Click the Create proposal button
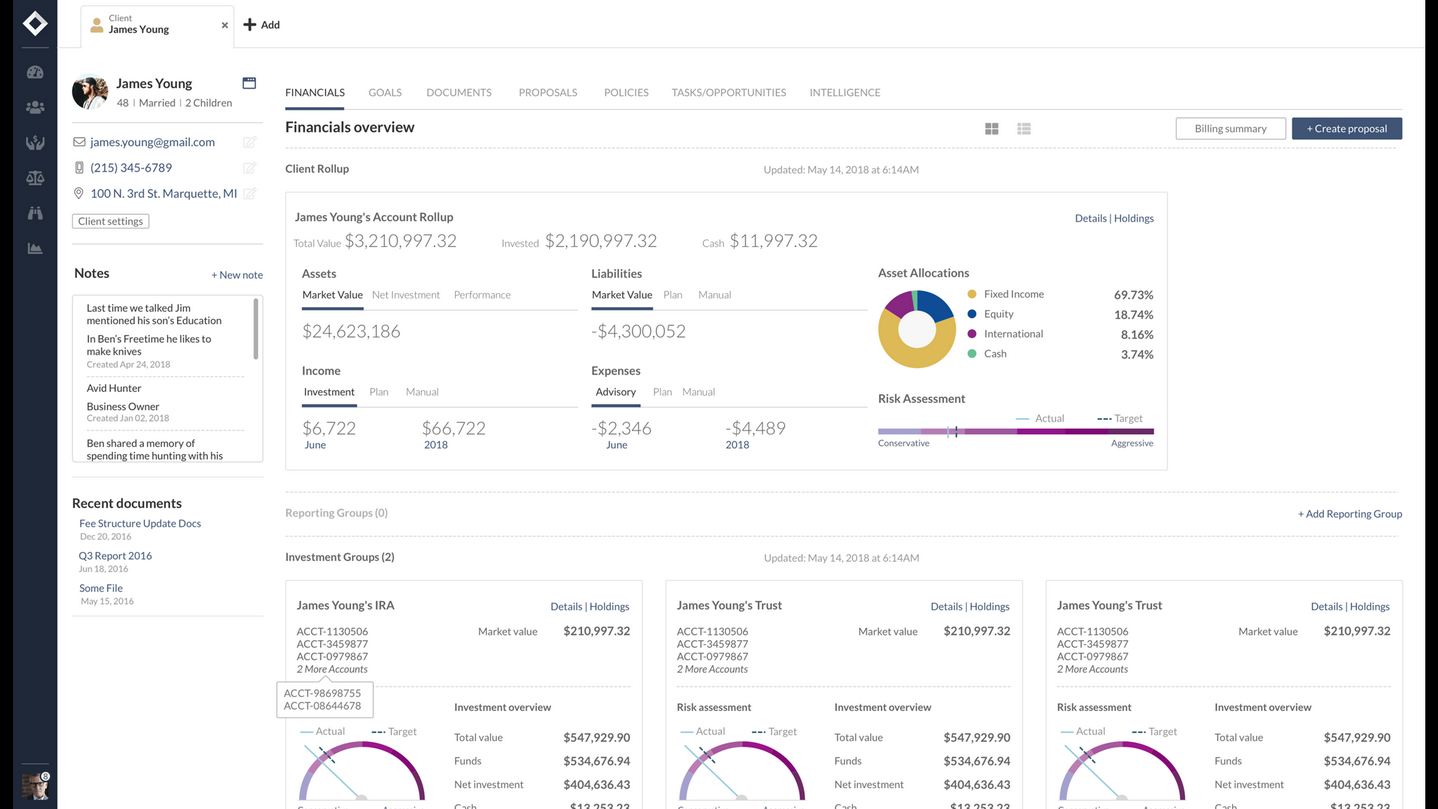Image resolution: width=1438 pixels, height=809 pixels. tap(1346, 128)
